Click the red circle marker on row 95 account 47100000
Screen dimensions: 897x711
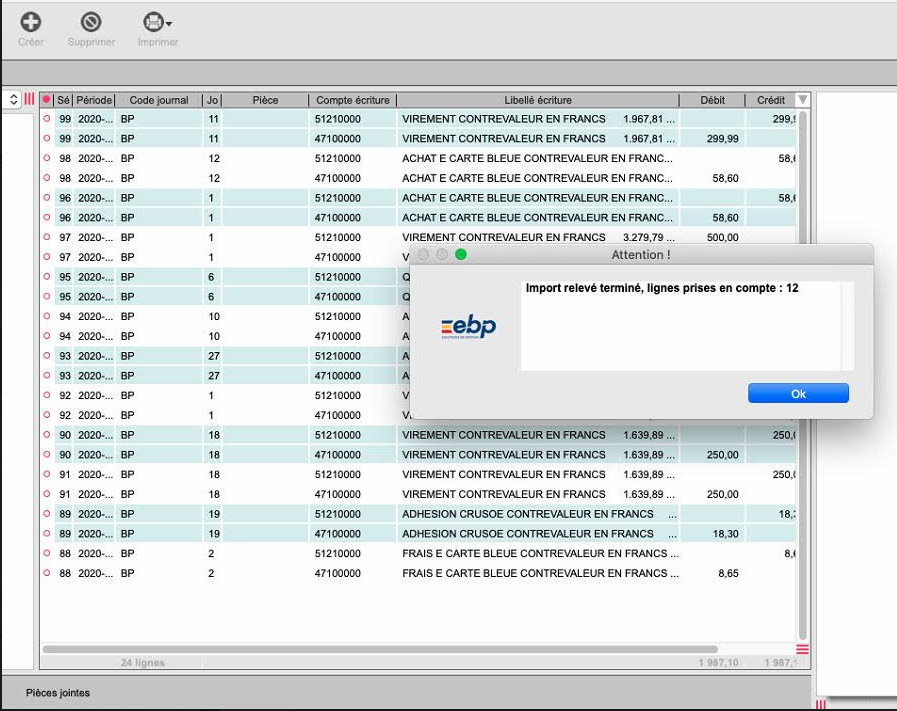point(47,296)
